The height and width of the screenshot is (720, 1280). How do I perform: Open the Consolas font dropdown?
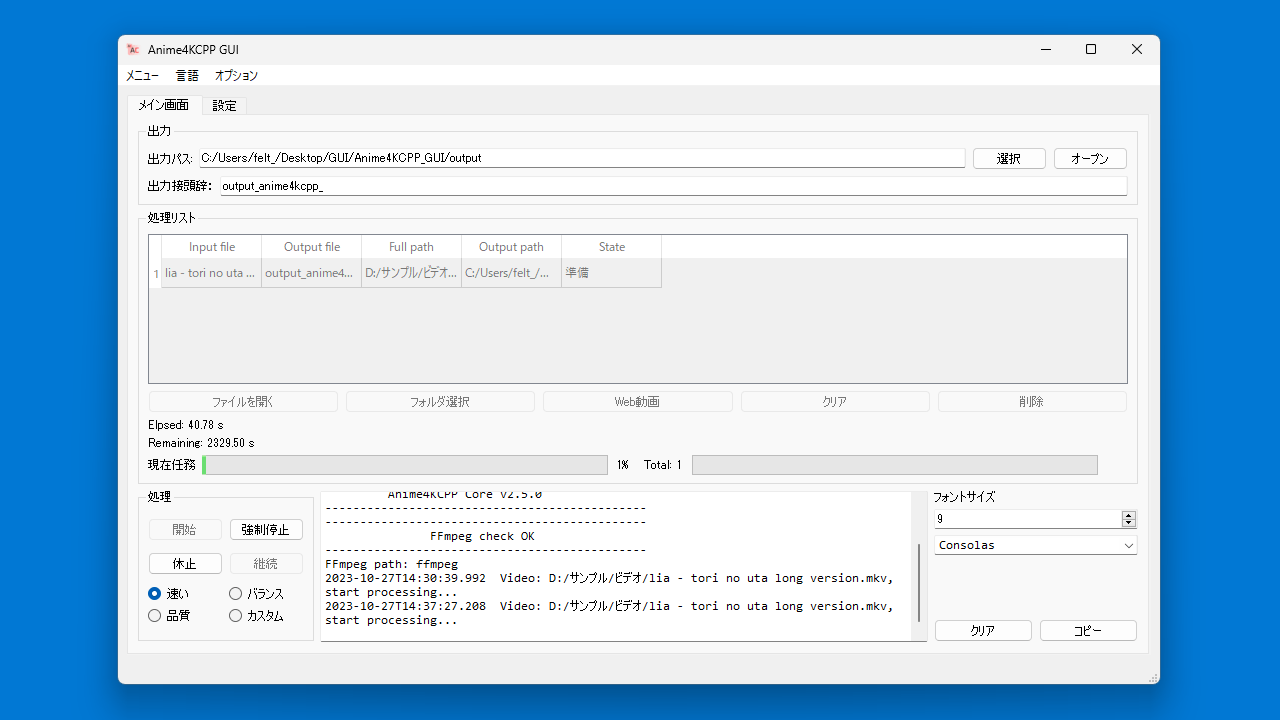1036,545
